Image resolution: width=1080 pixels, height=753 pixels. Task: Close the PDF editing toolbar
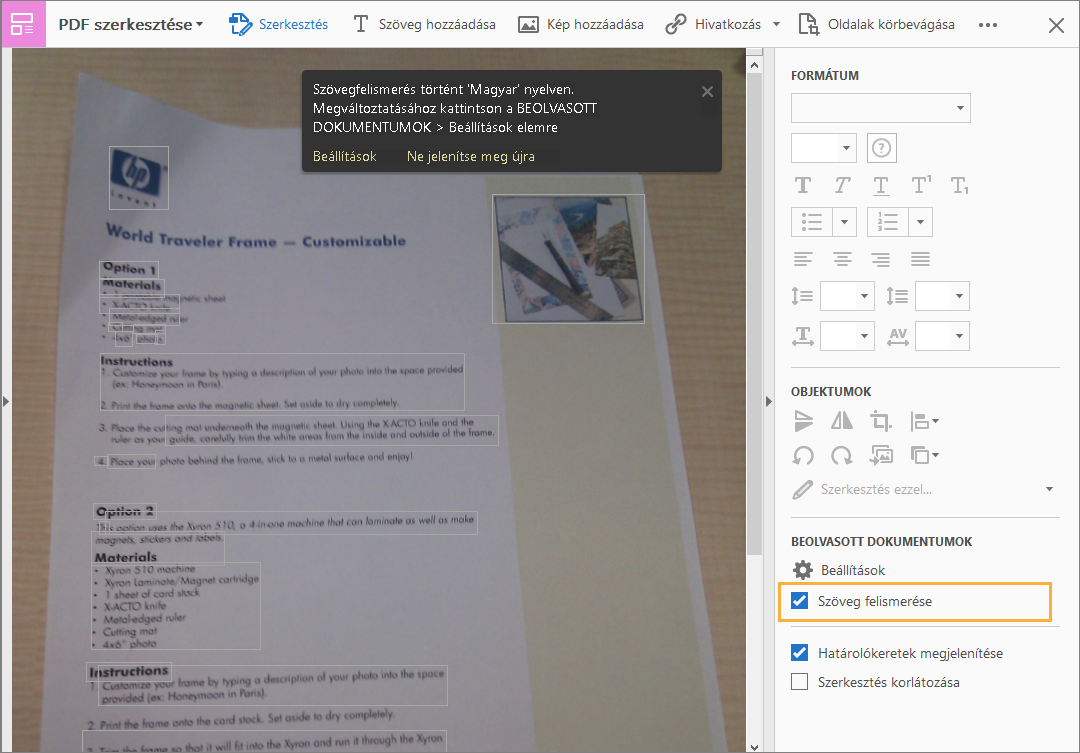coord(1056,25)
